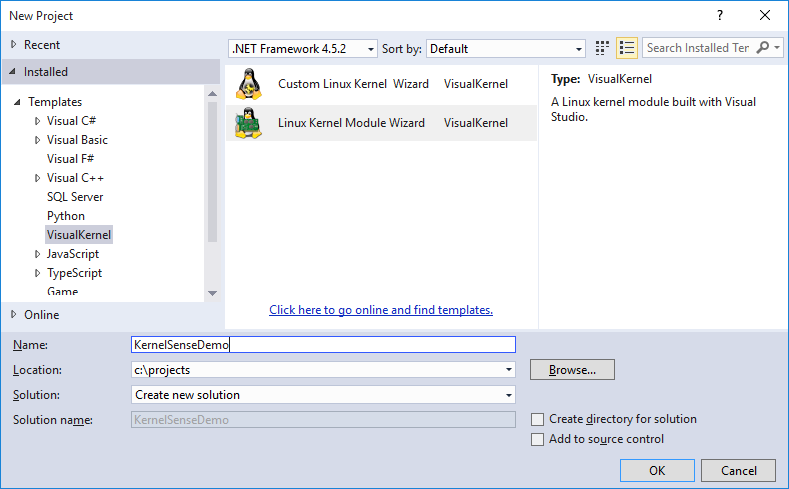Click the tree scrollbar up arrow
The image size is (789, 489).
point(212,94)
